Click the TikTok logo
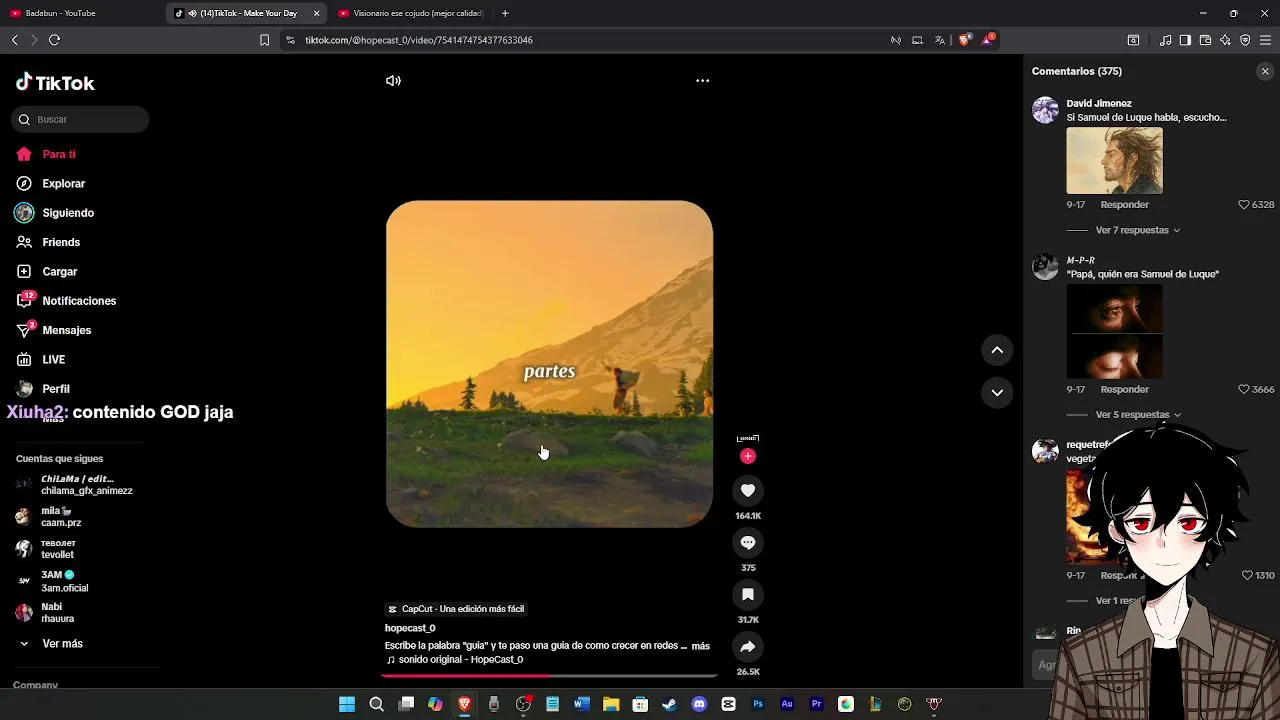Image resolution: width=1280 pixels, height=720 pixels. click(55, 83)
